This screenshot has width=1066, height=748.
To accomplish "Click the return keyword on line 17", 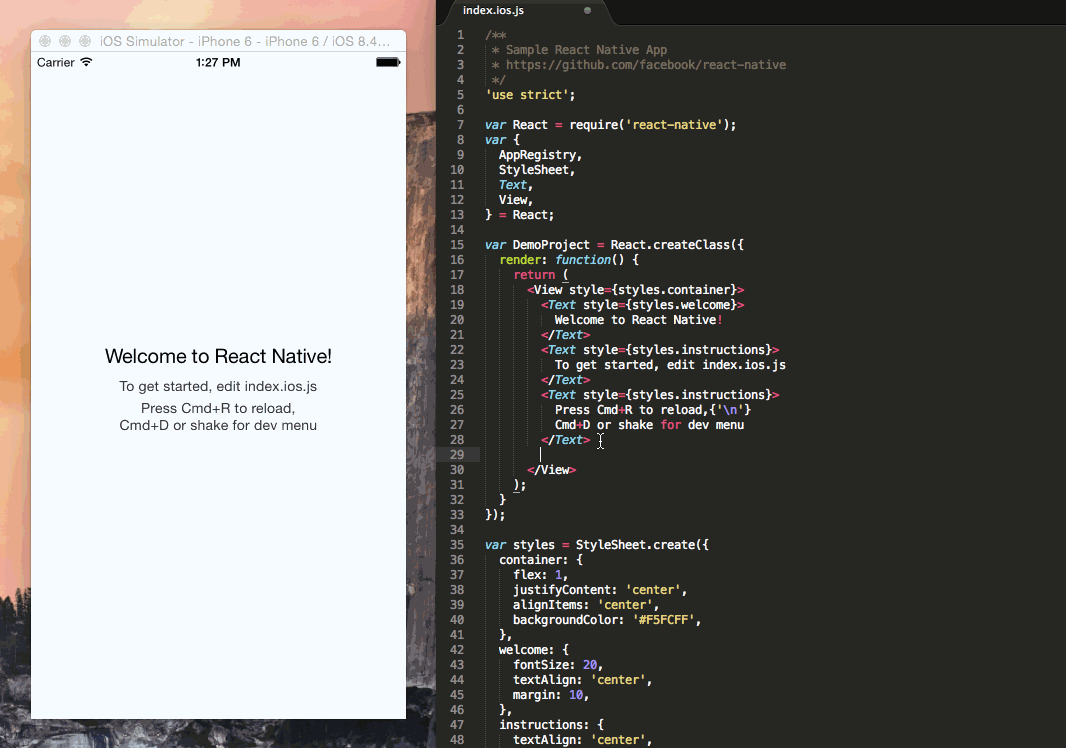I will 534,275.
